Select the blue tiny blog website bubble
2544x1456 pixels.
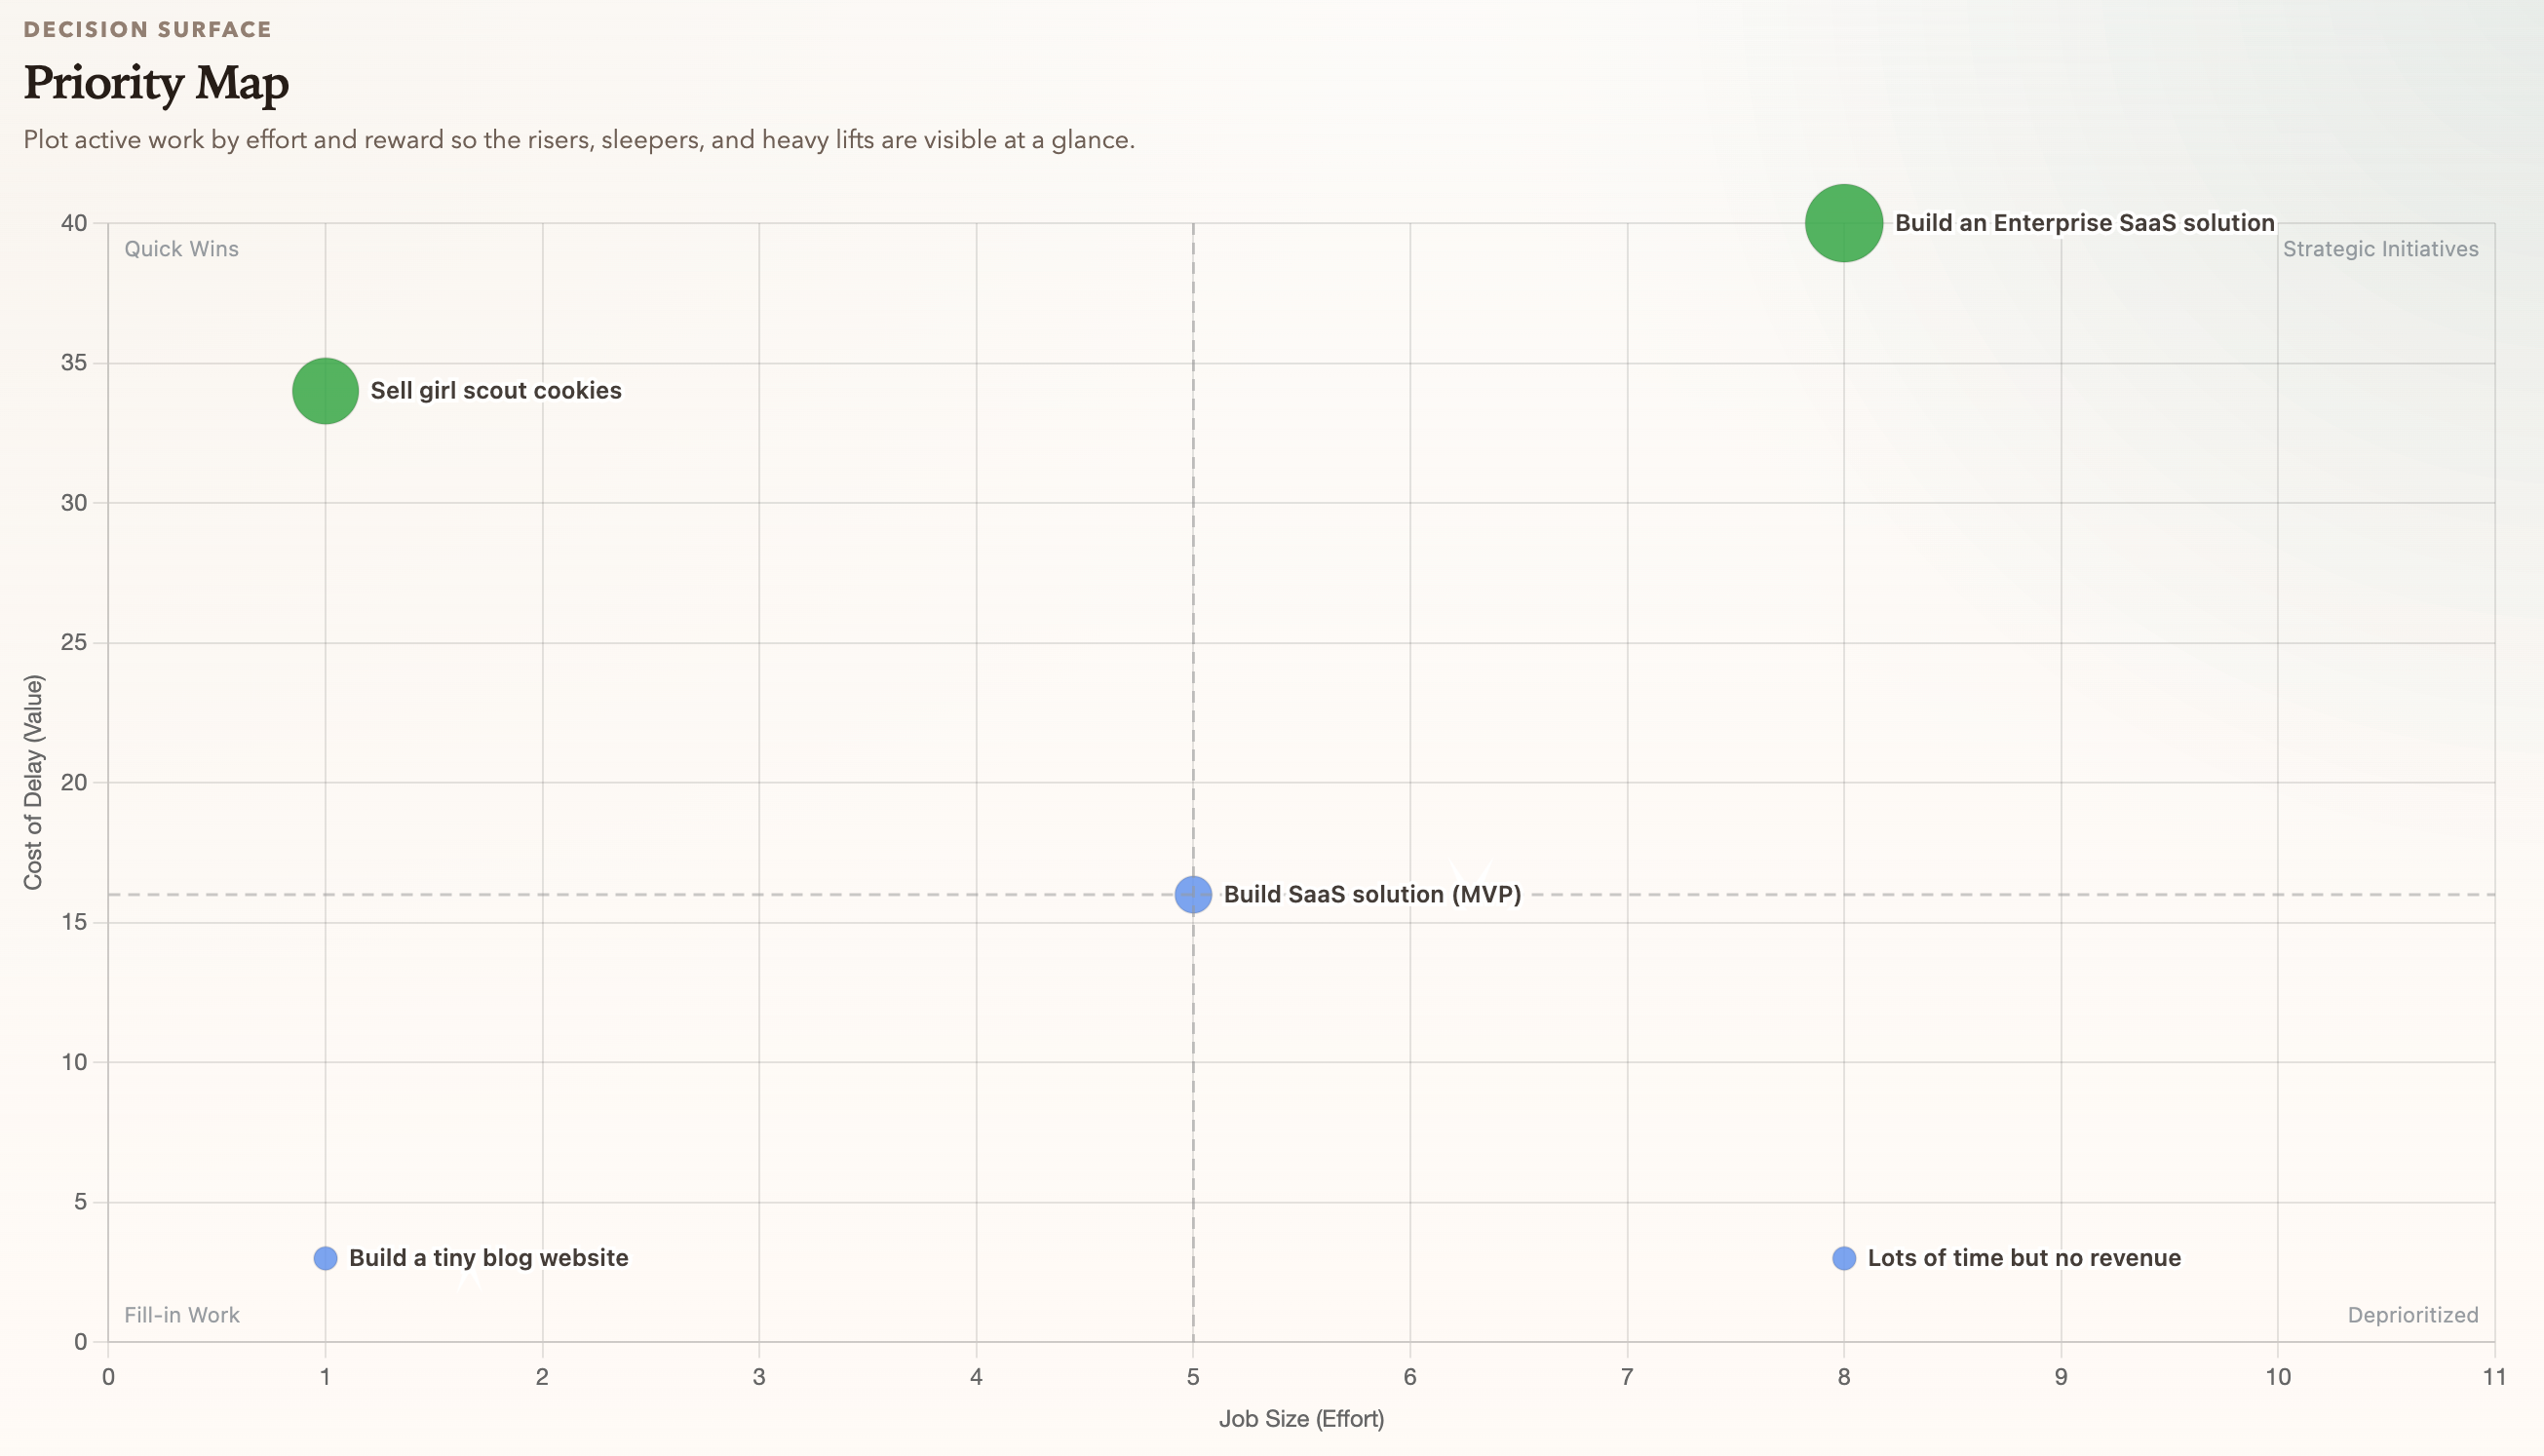pos(325,1258)
